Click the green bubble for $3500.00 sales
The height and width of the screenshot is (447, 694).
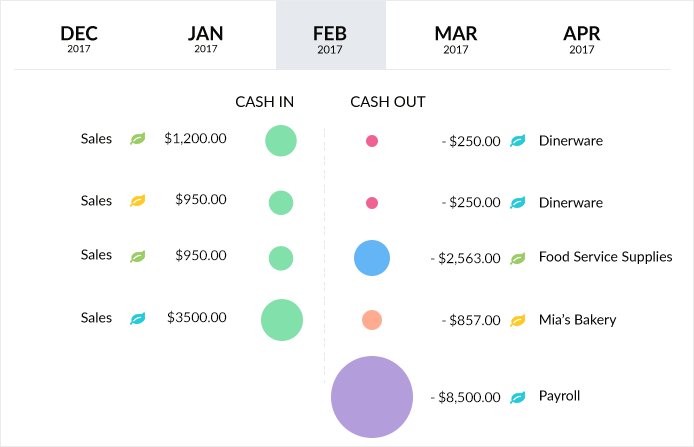282,320
